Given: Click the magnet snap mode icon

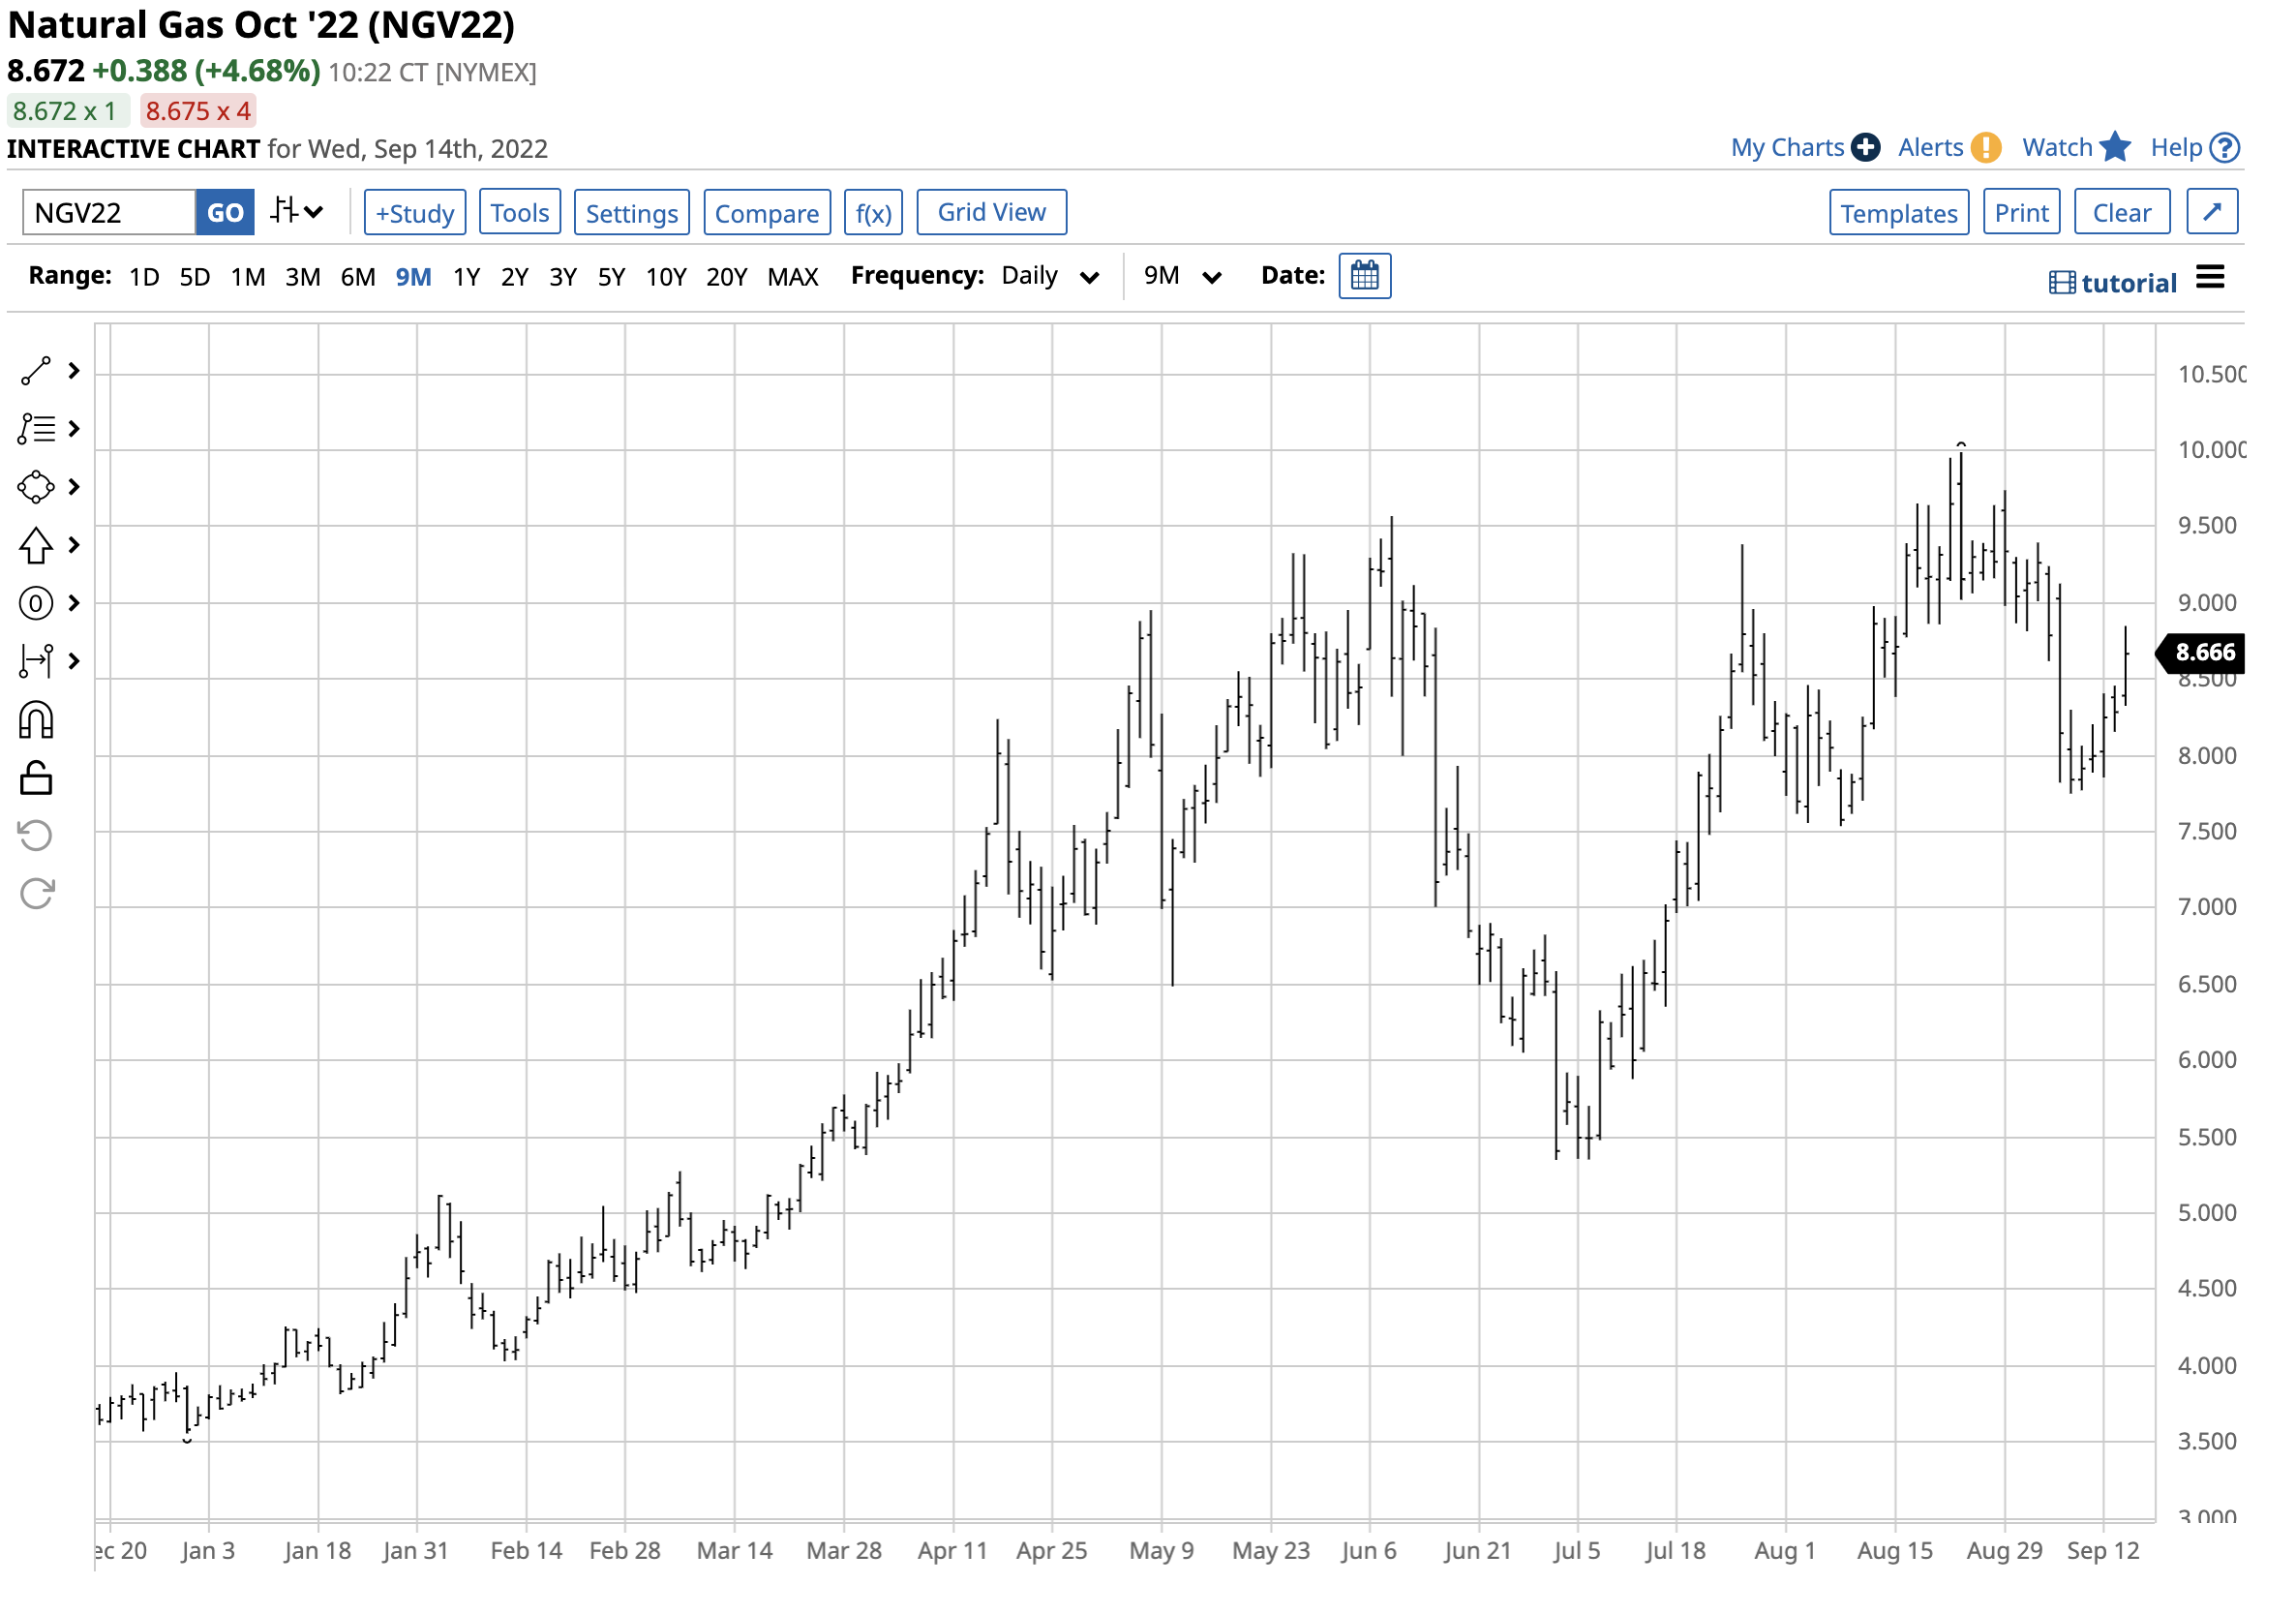Looking at the screenshot, I should click(36, 722).
